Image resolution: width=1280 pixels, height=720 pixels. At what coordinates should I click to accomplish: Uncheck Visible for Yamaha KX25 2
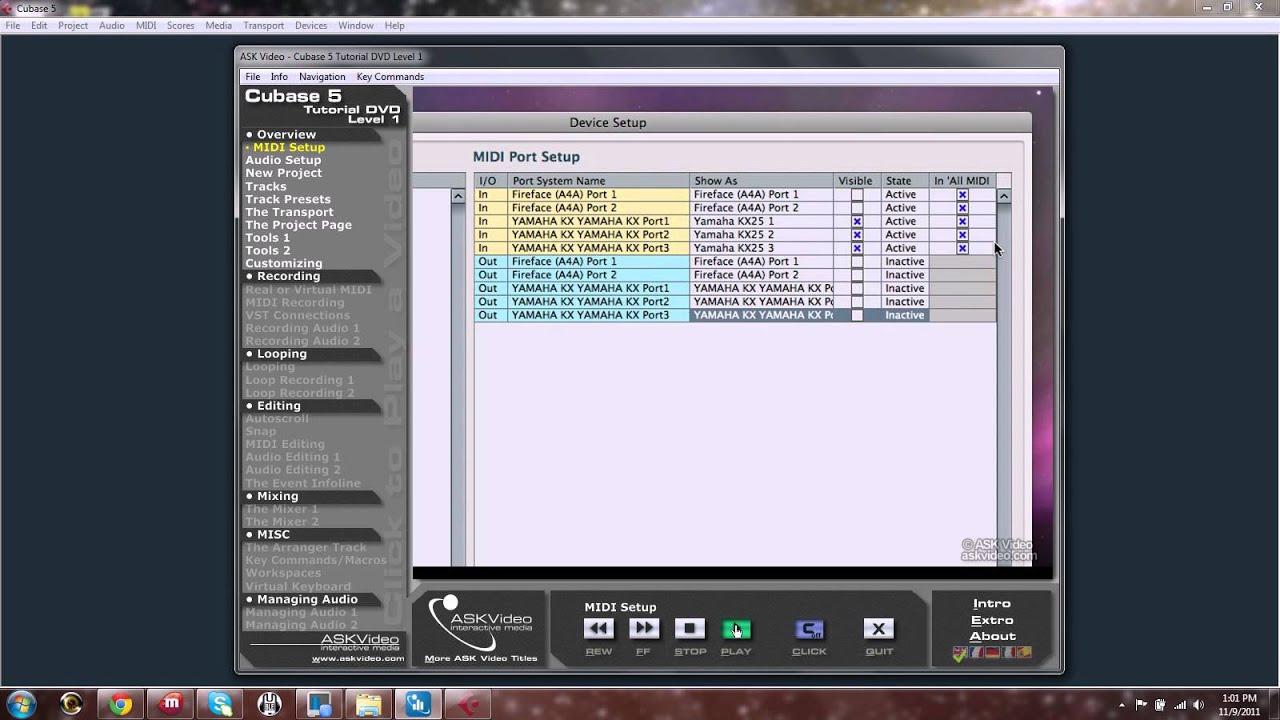click(857, 235)
